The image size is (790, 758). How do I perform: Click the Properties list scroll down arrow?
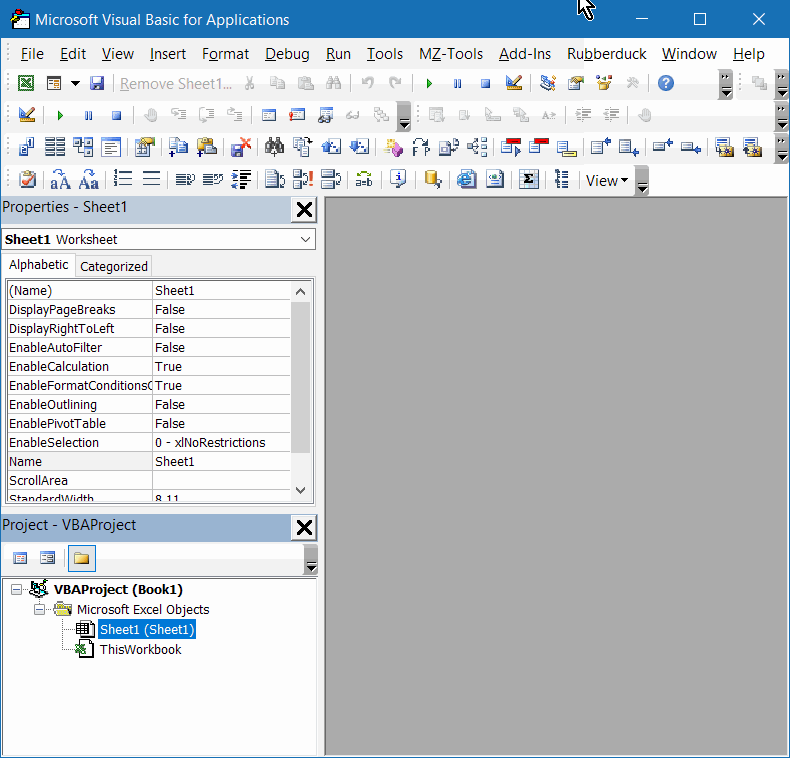301,490
